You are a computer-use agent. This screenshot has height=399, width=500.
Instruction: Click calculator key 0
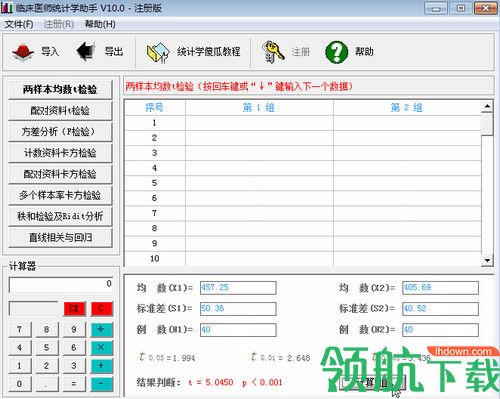pos(19,384)
